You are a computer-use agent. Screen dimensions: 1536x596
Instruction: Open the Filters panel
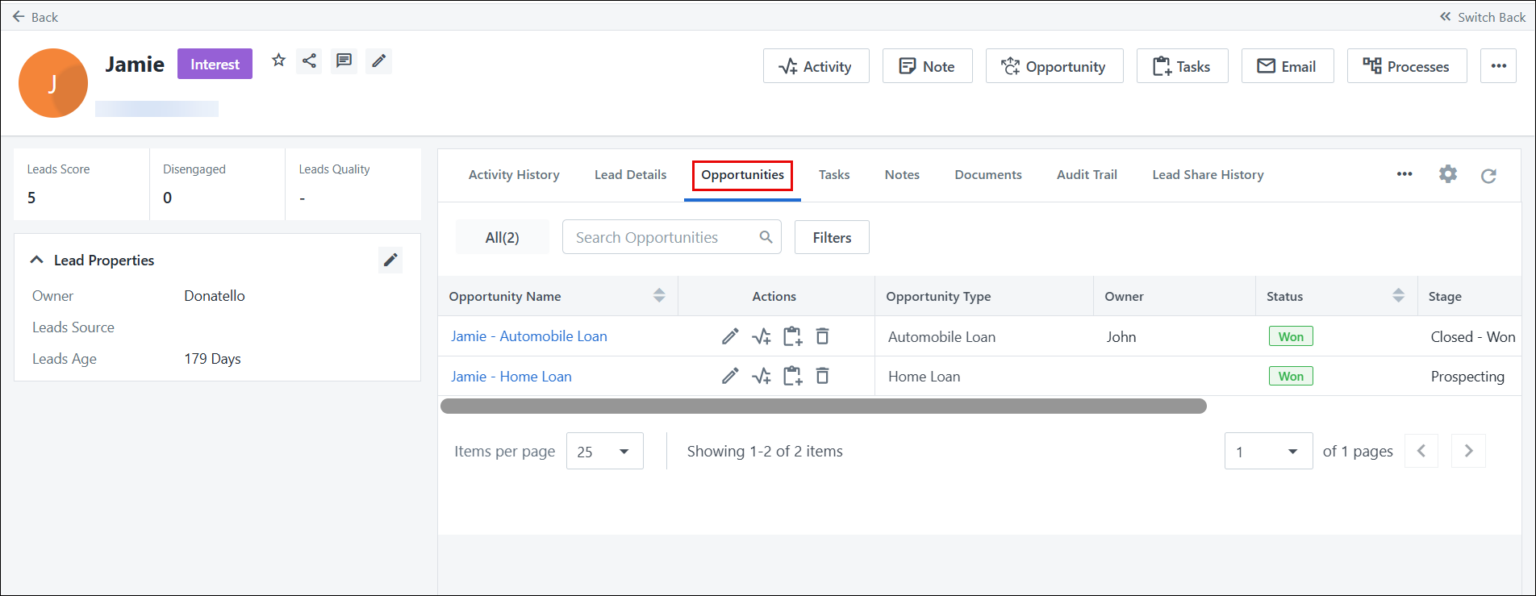tap(831, 237)
